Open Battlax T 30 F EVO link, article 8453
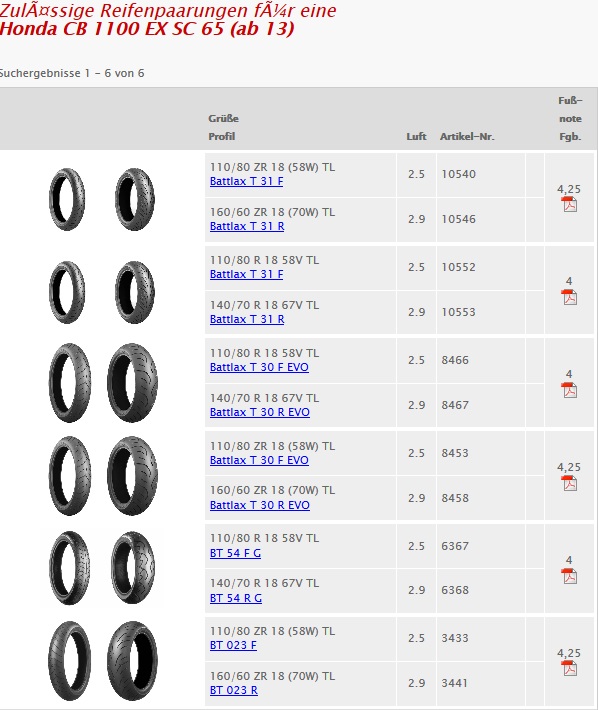The image size is (598, 710). 259,460
